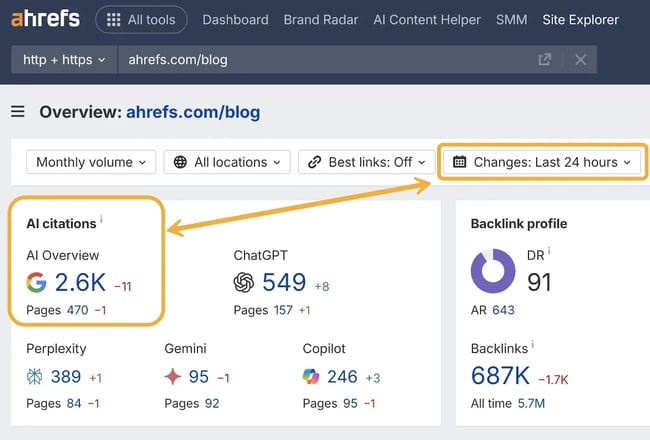Click the ahrefs.com/blog URL input field
650x440 pixels.
point(323,60)
